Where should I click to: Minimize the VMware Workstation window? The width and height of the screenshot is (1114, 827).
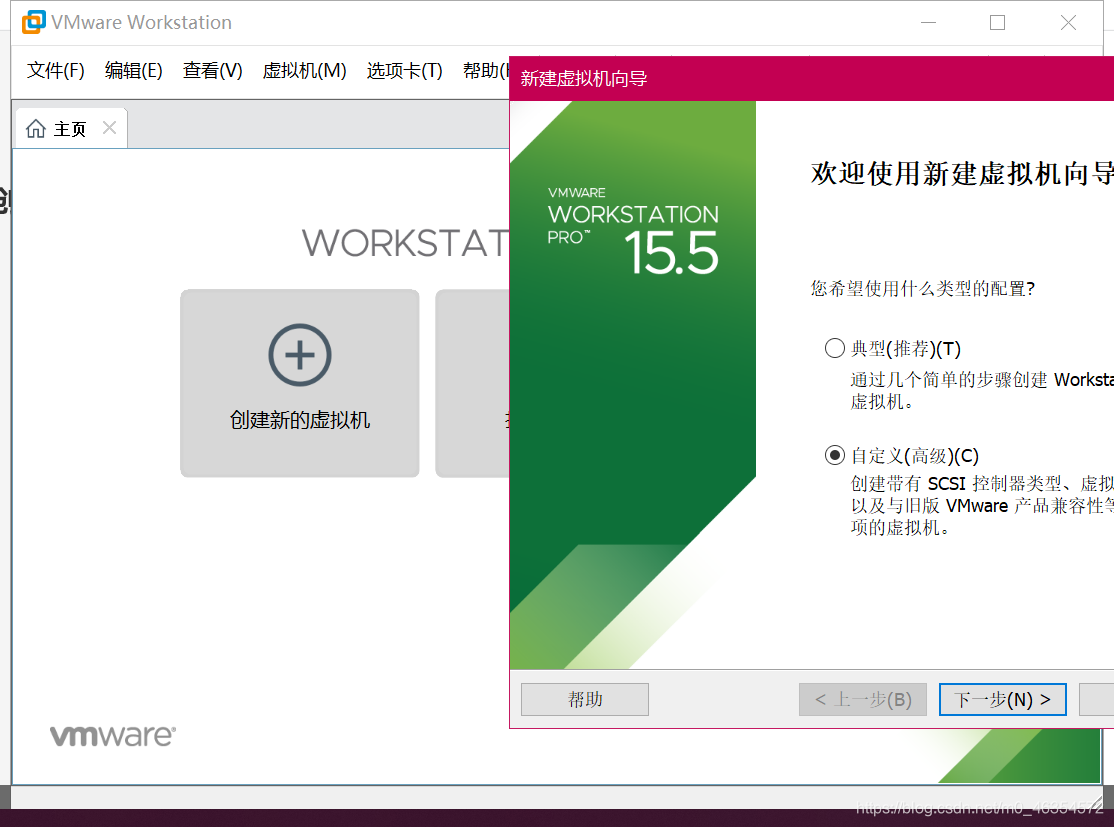pos(928,23)
